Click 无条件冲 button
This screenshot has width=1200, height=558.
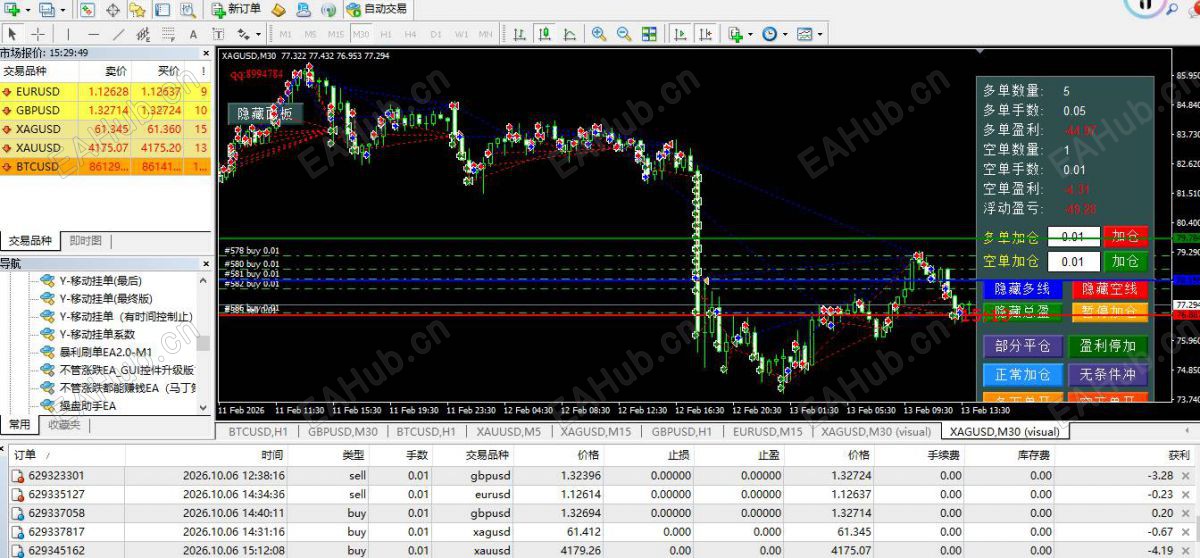[x=1108, y=375]
